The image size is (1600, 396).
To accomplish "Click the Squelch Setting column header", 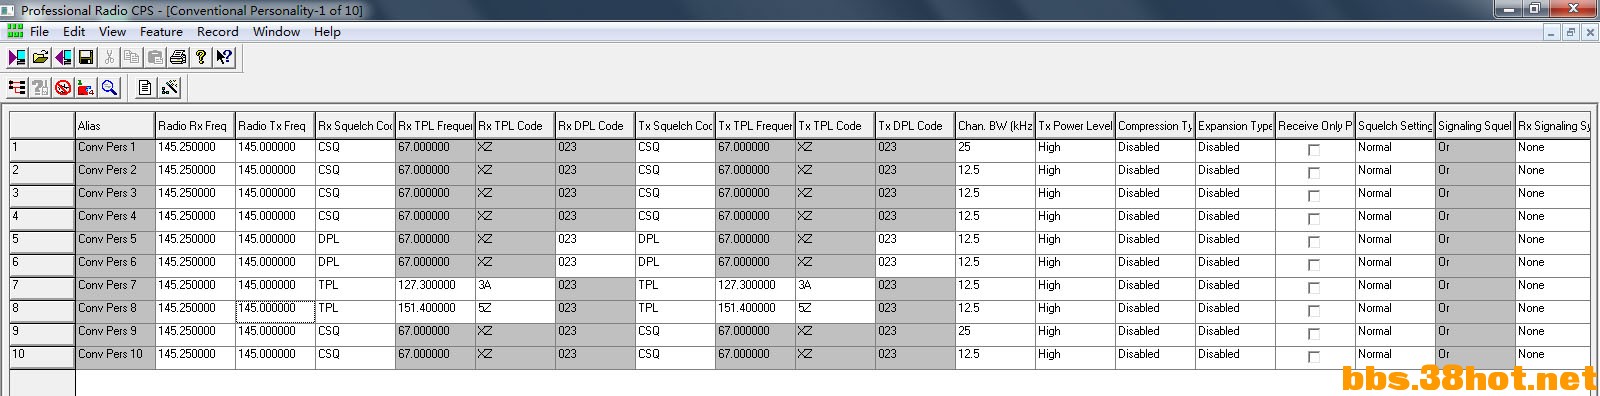I will tap(1395, 126).
